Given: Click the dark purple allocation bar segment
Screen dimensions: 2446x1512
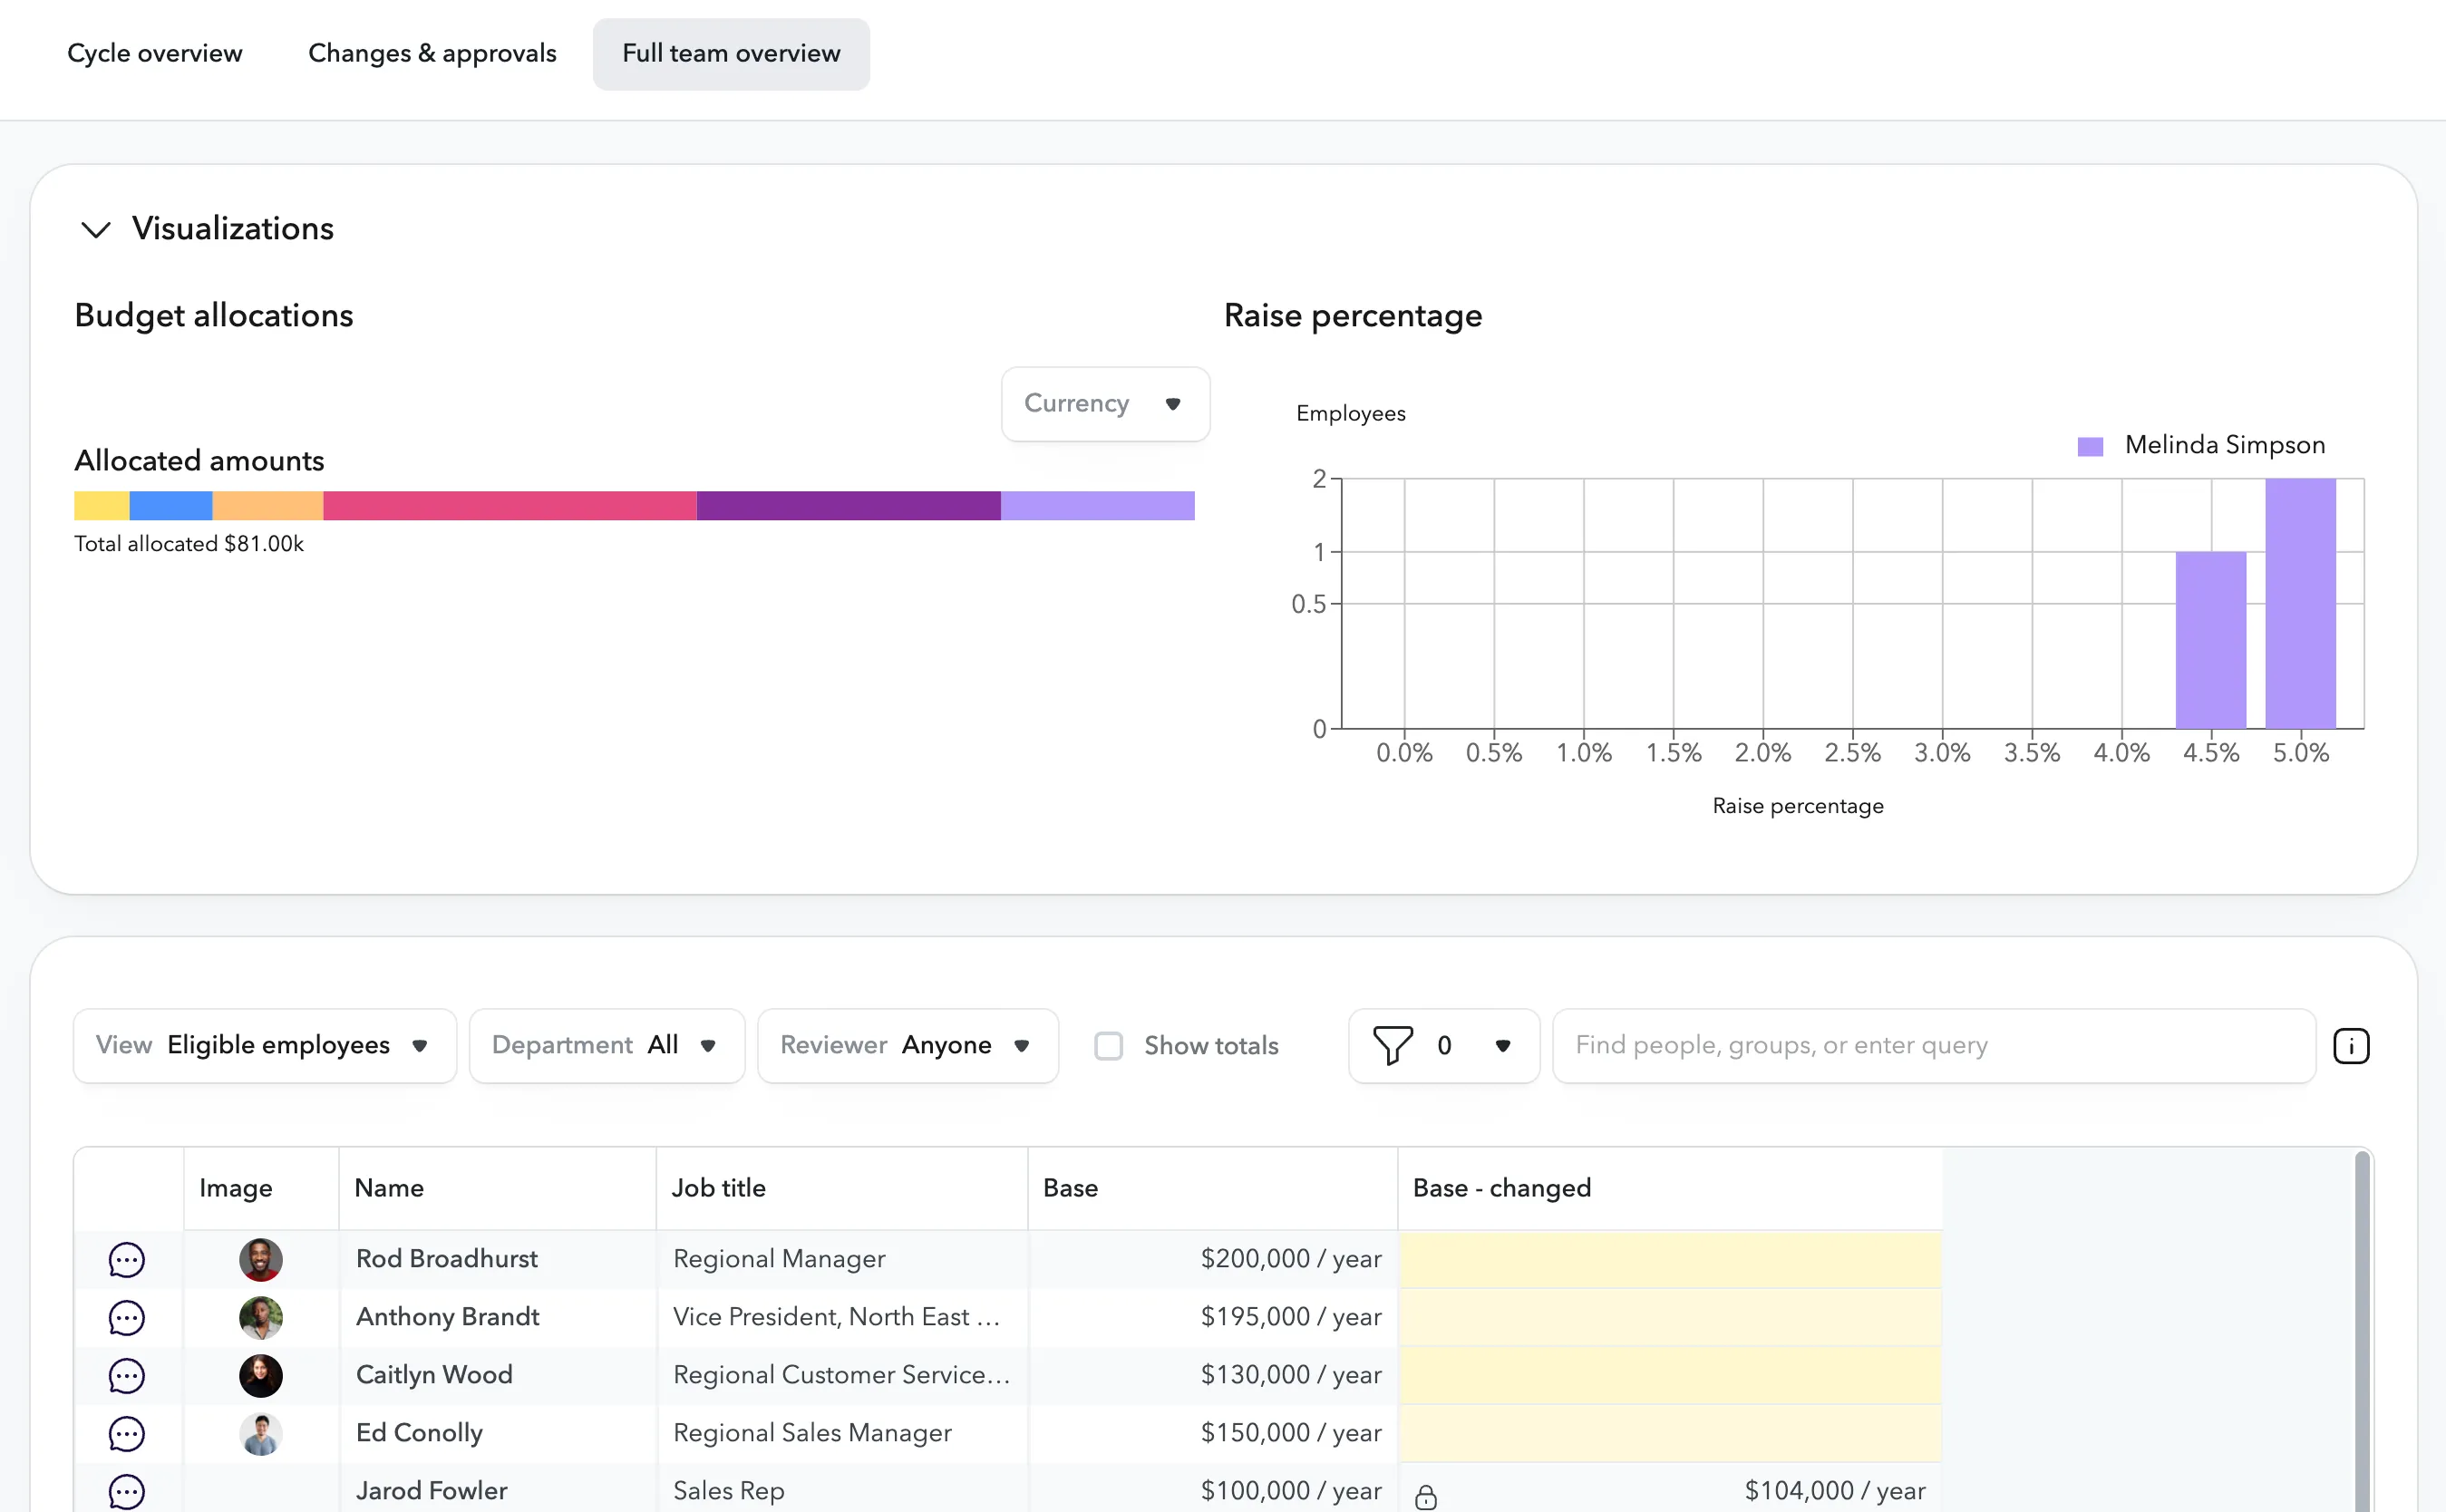Looking at the screenshot, I should tap(849, 506).
